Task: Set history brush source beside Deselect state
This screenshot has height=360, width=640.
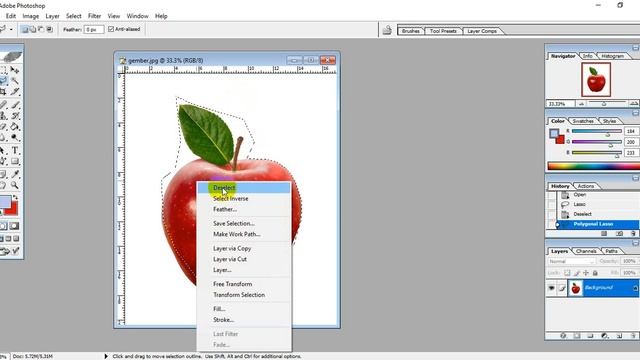Action: (551, 214)
